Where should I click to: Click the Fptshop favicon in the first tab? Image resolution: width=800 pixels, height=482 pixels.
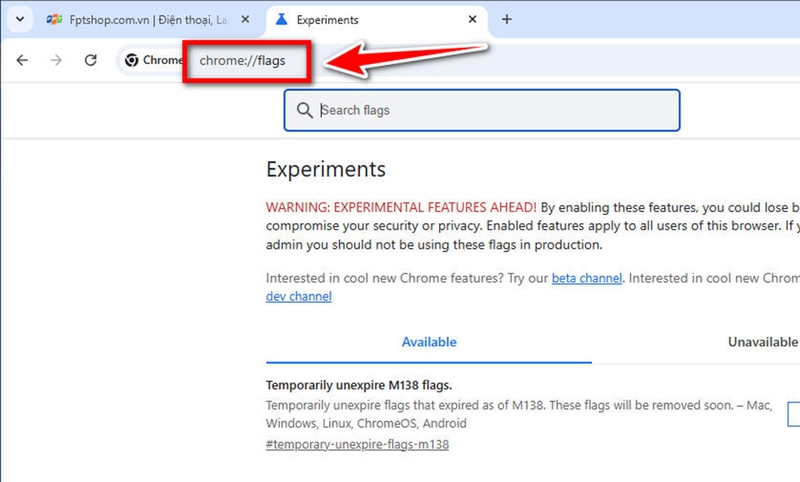point(54,19)
